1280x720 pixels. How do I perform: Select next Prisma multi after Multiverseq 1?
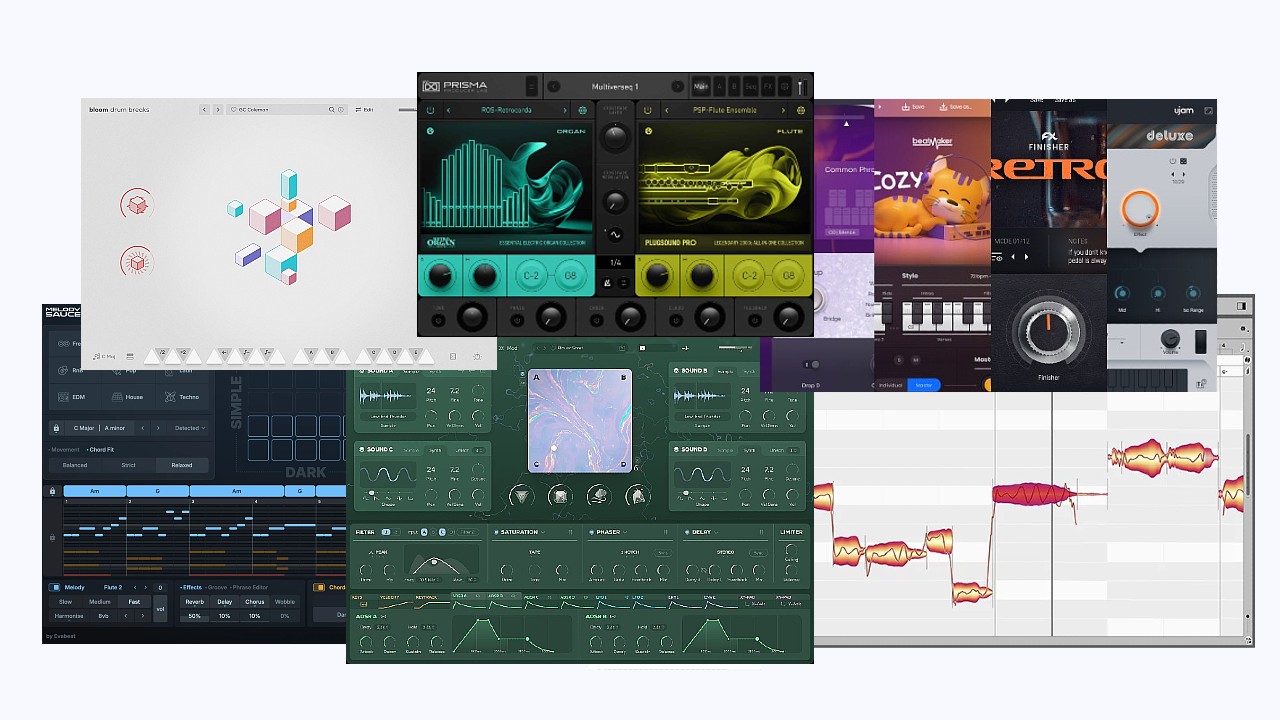[x=677, y=87]
